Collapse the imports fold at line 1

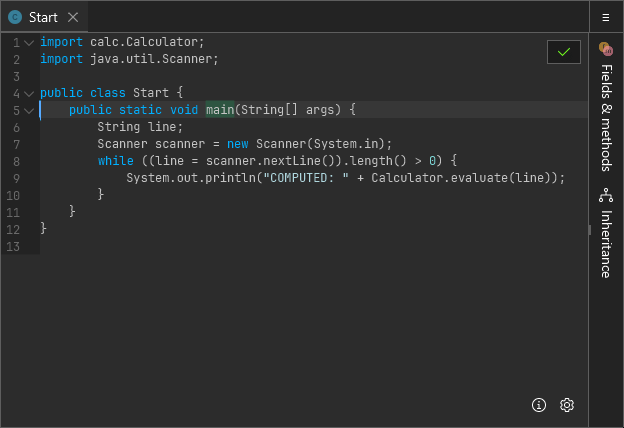[29, 42]
